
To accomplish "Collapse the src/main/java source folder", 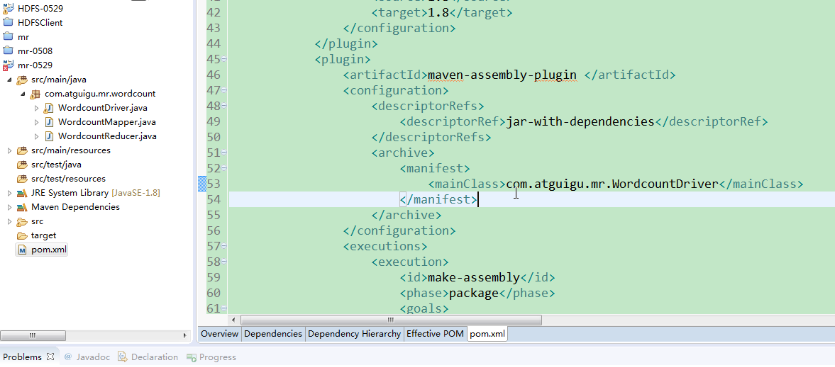I will (10, 80).
